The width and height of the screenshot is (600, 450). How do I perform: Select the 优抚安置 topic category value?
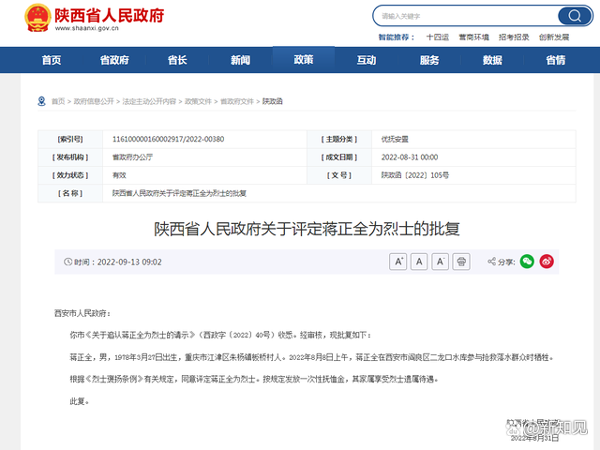395,139
